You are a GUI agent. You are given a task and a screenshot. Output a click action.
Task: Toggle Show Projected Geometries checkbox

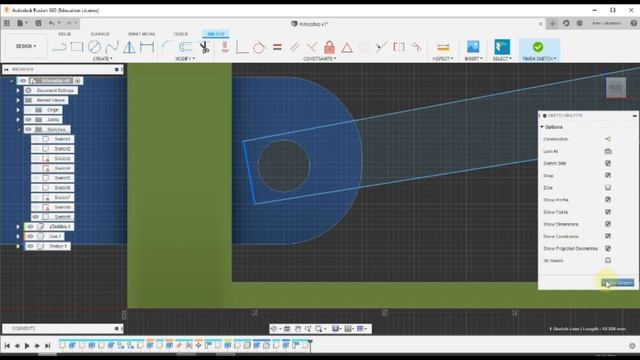point(608,248)
